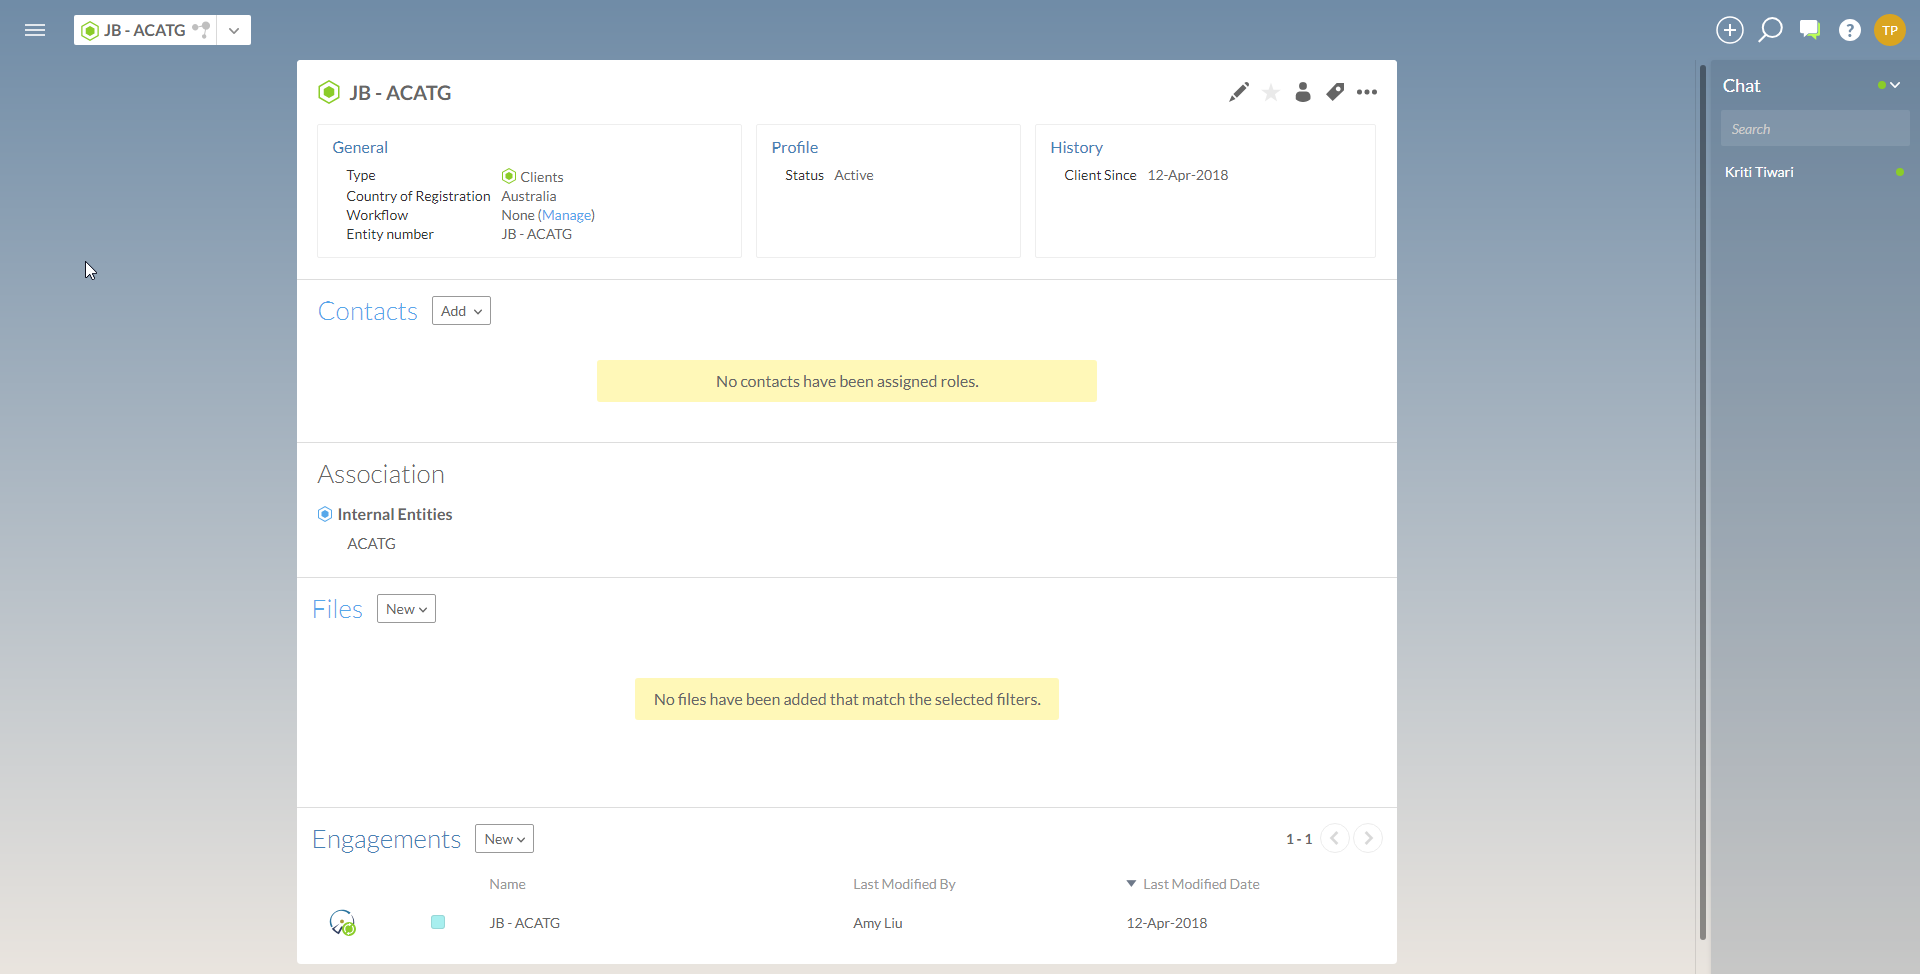Click the engagement status icon in JB - ACATG row
The image size is (1920, 974).
(x=342, y=923)
